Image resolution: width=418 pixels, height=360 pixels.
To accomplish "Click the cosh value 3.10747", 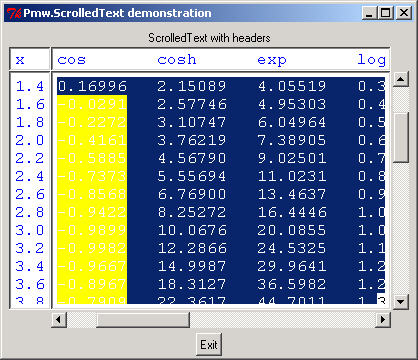I will 192,122.
